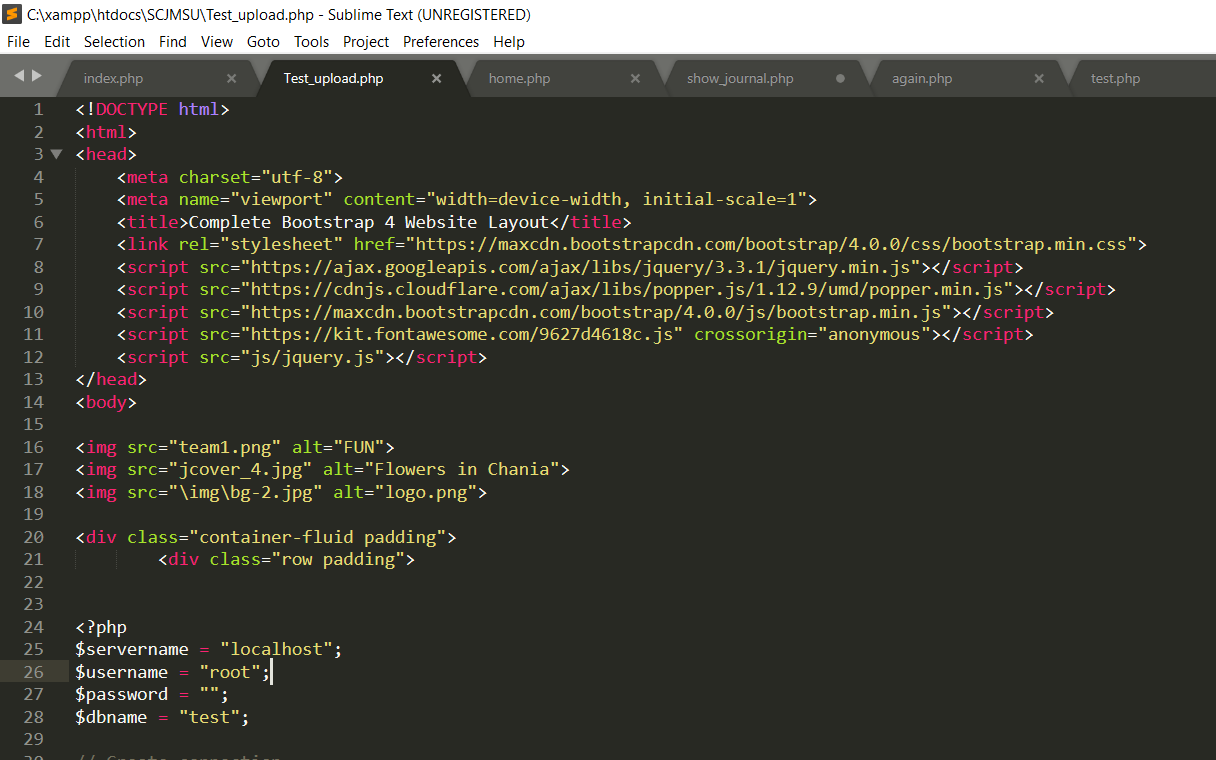Screen dimensions: 1216x760
Task: Click the $dbname variable
Action: (x=111, y=717)
